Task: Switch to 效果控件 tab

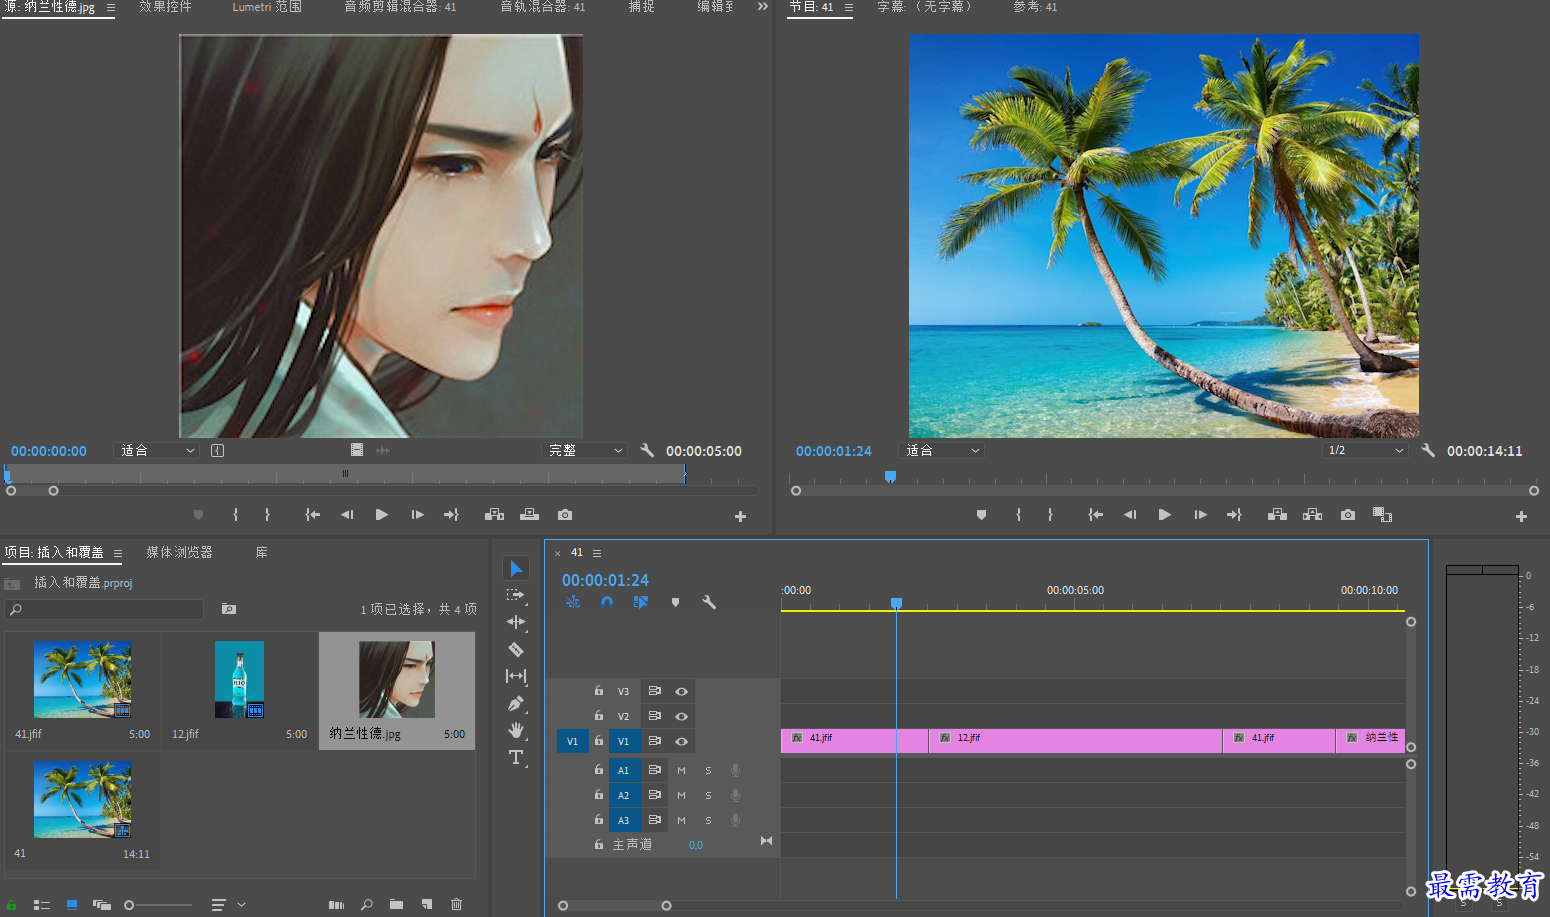Action: pyautogui.click(x=165, y=7)
